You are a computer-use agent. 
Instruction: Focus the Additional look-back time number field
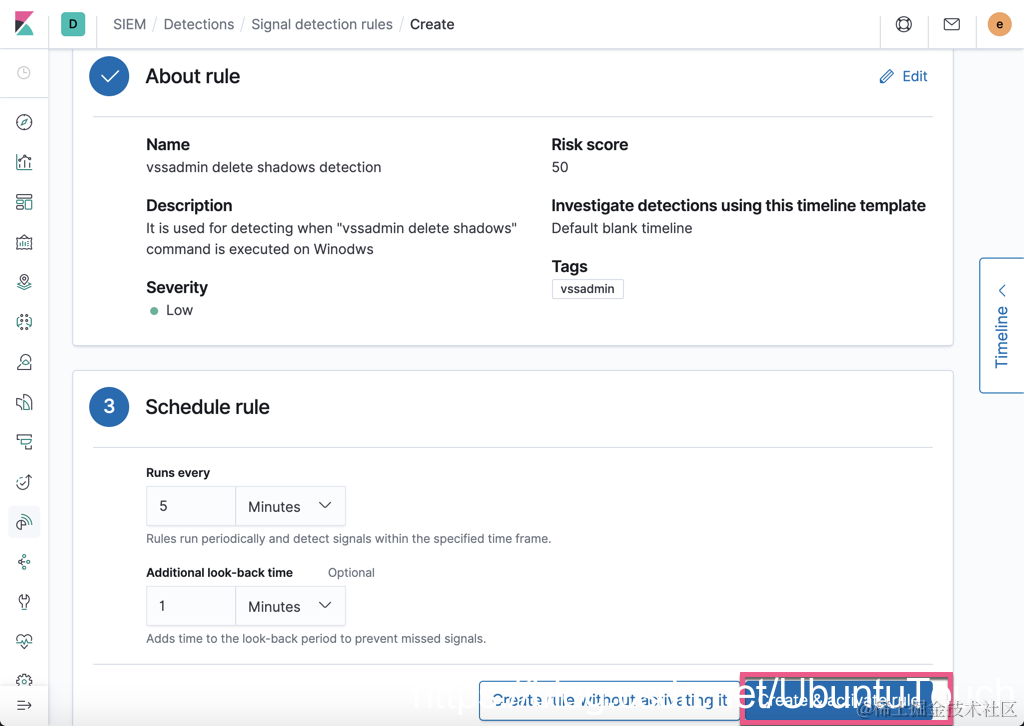(191, 606)
